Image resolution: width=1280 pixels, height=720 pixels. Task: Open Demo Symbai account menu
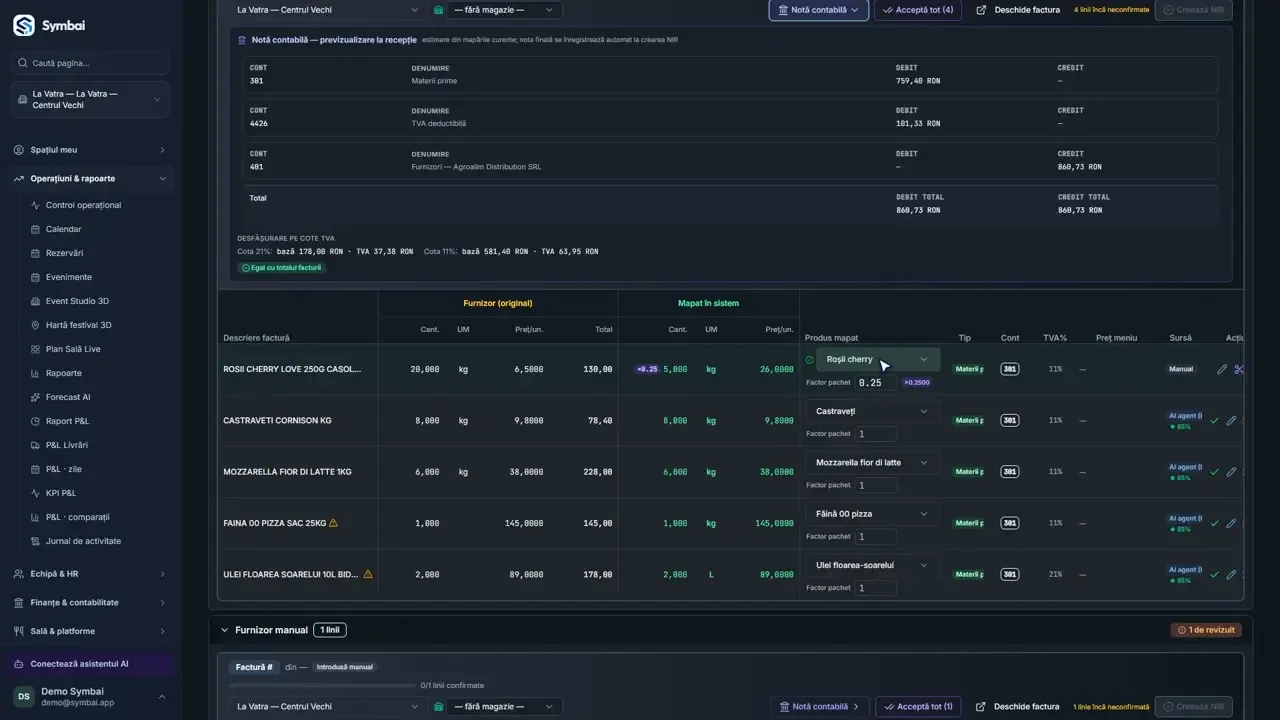(90, 696)
